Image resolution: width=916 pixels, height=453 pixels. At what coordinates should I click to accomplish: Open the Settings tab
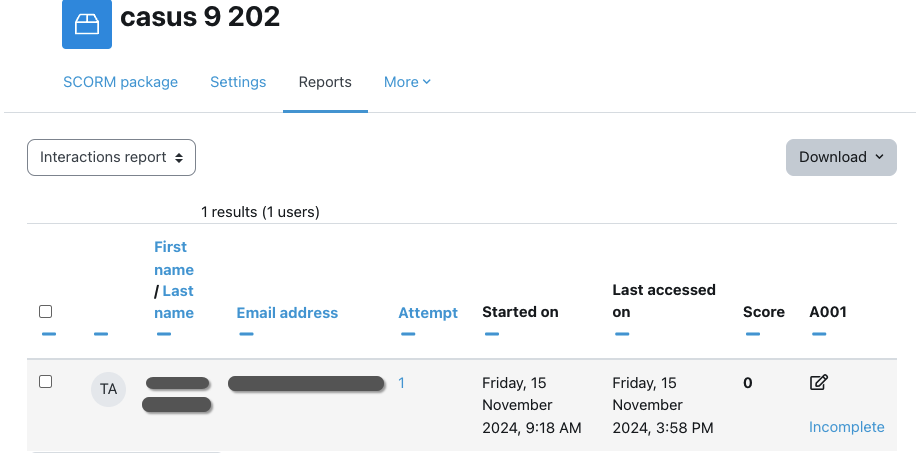tap(238, 82)
